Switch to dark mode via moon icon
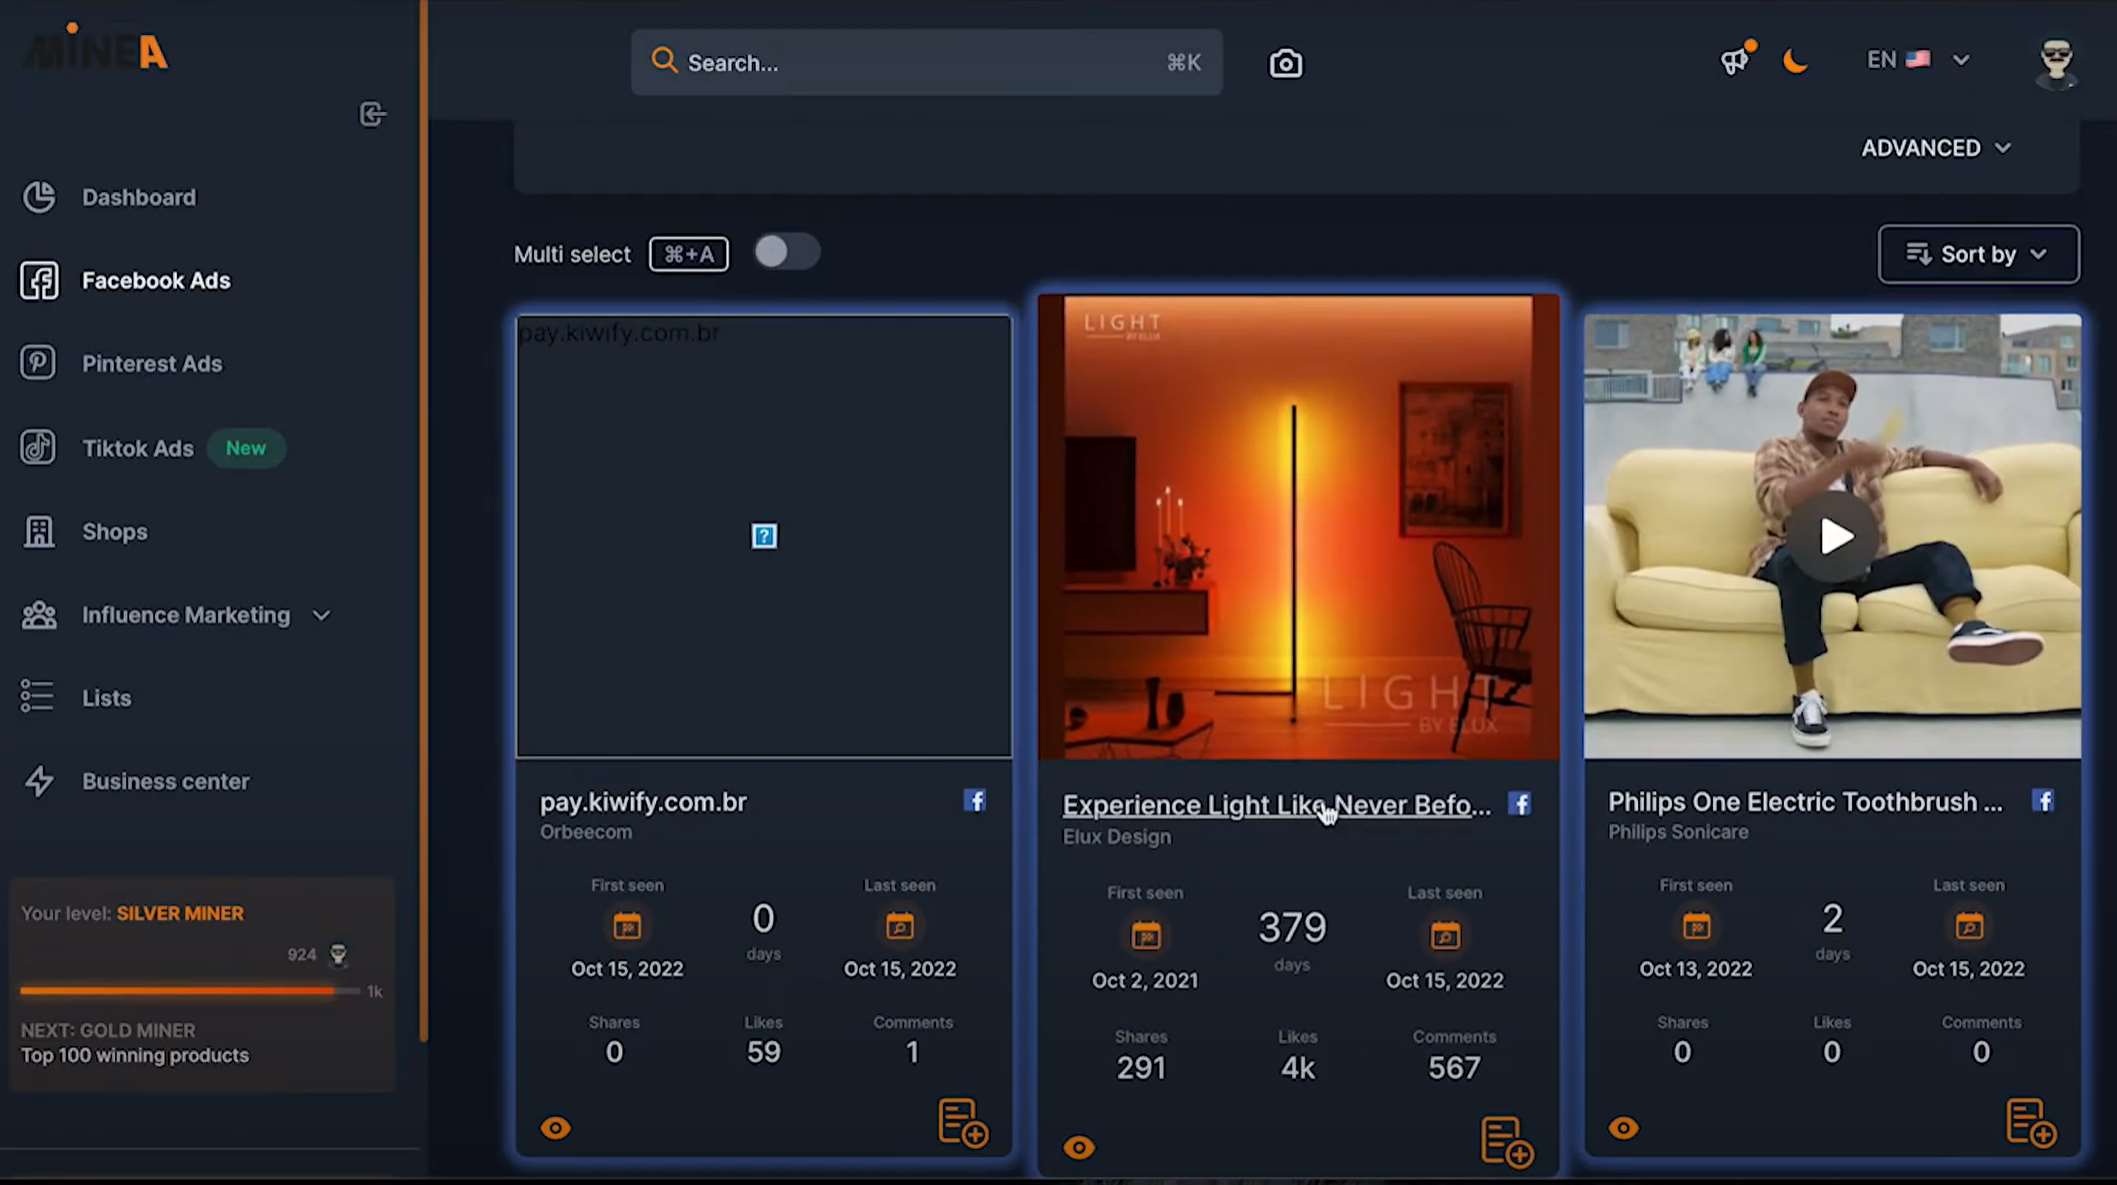 [1795, 60]
